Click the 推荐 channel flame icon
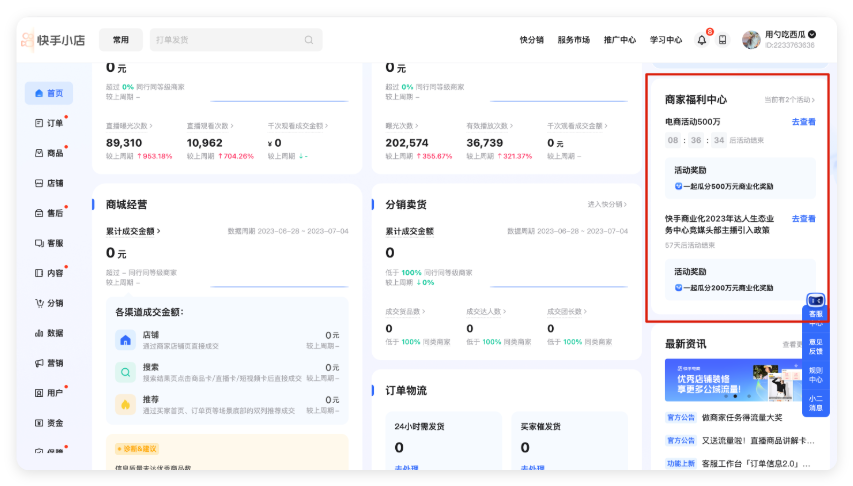 (x=125, y=404)
